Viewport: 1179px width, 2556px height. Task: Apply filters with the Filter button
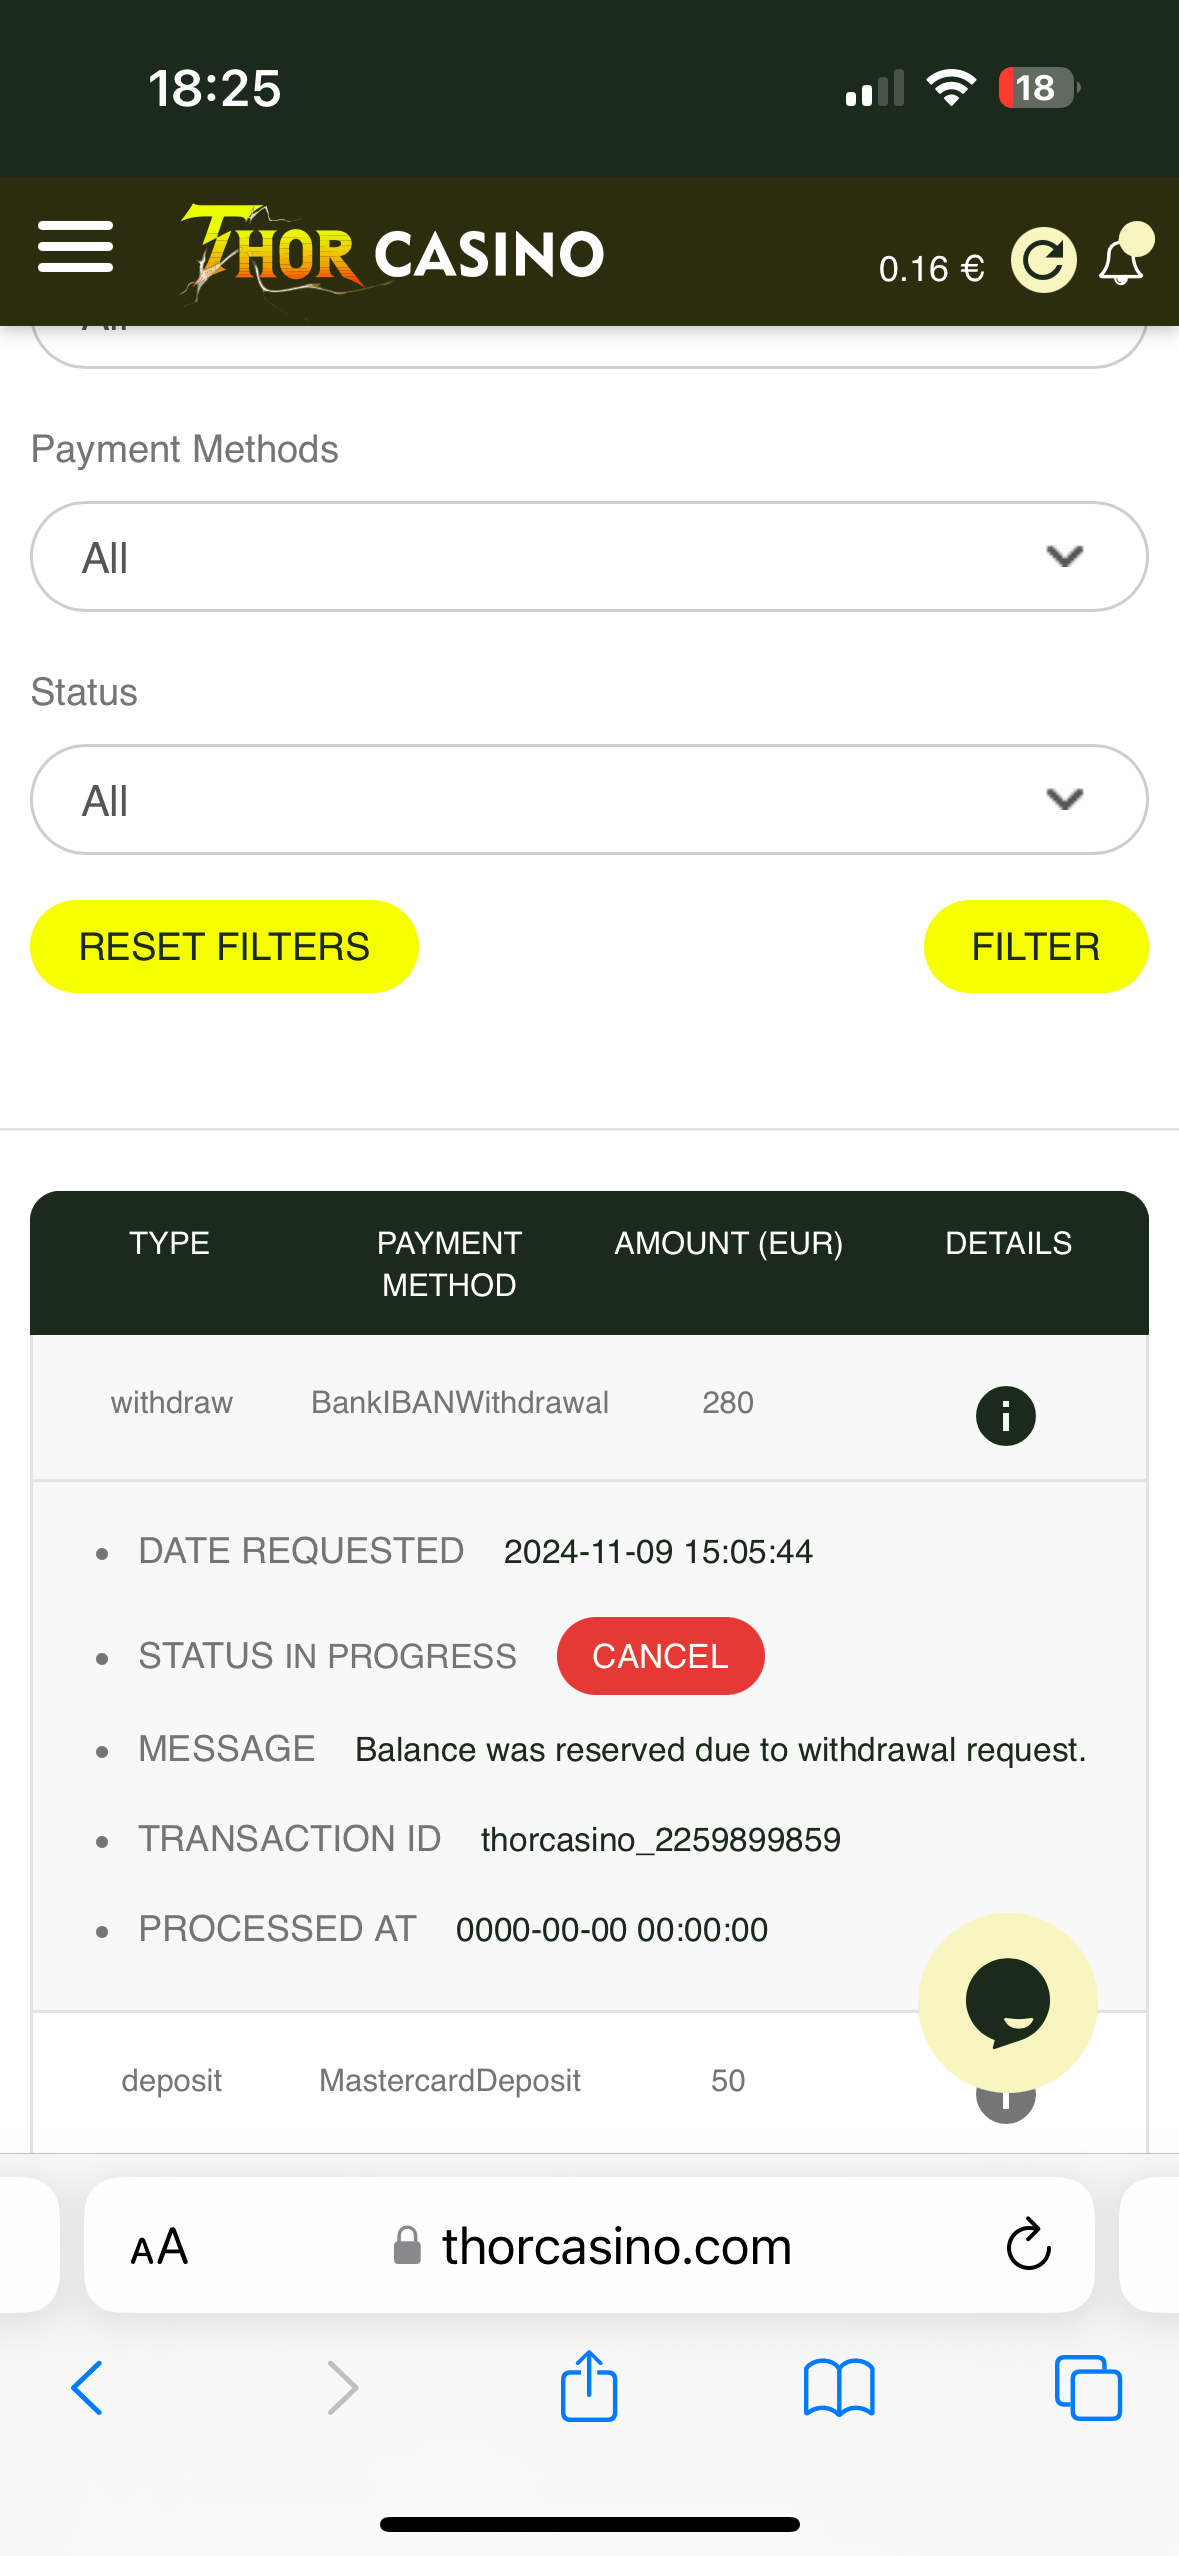1035,946
